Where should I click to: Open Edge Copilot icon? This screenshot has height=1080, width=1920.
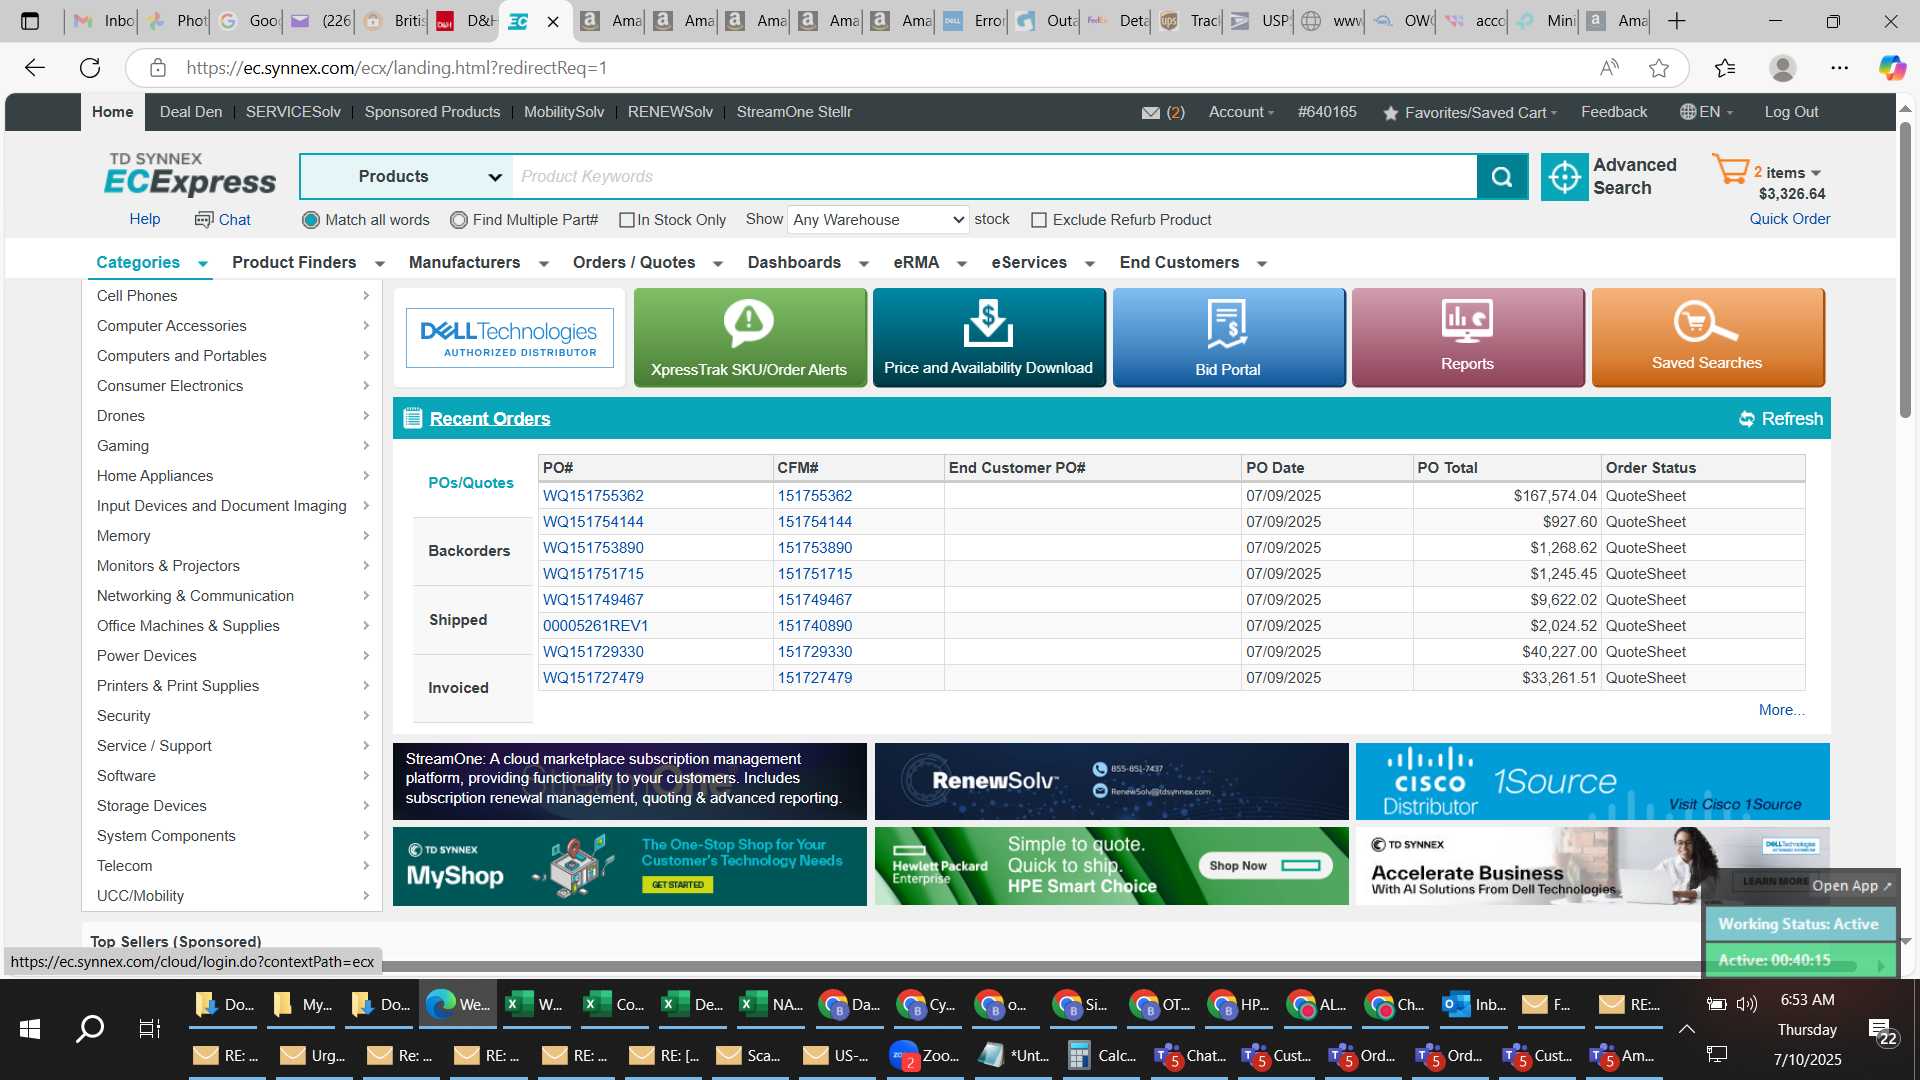[x=1892, y=68]
